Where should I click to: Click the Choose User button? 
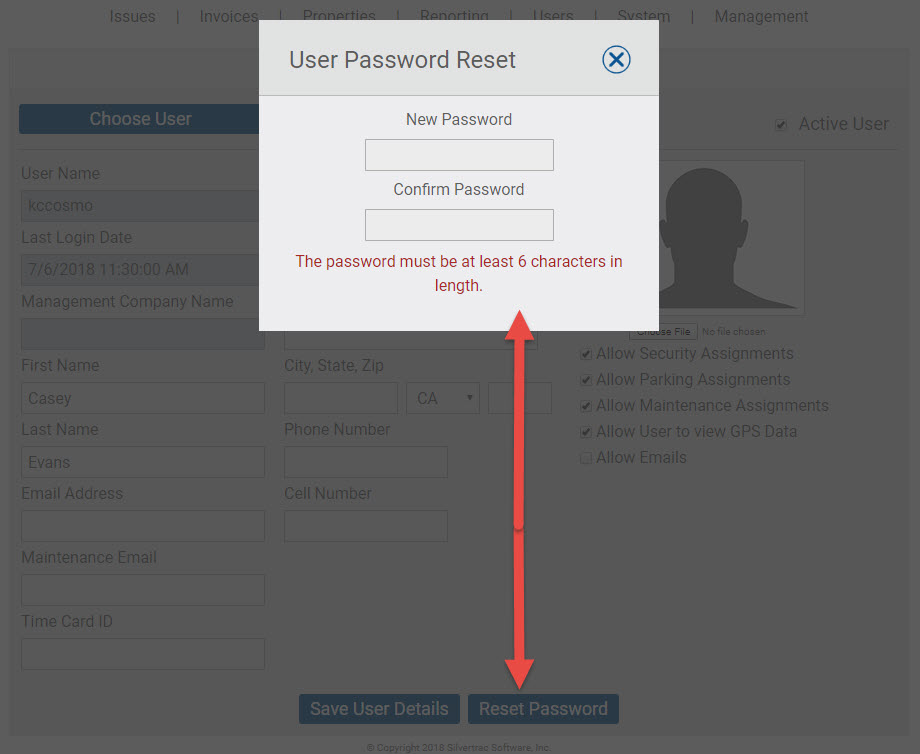[140, 119]
